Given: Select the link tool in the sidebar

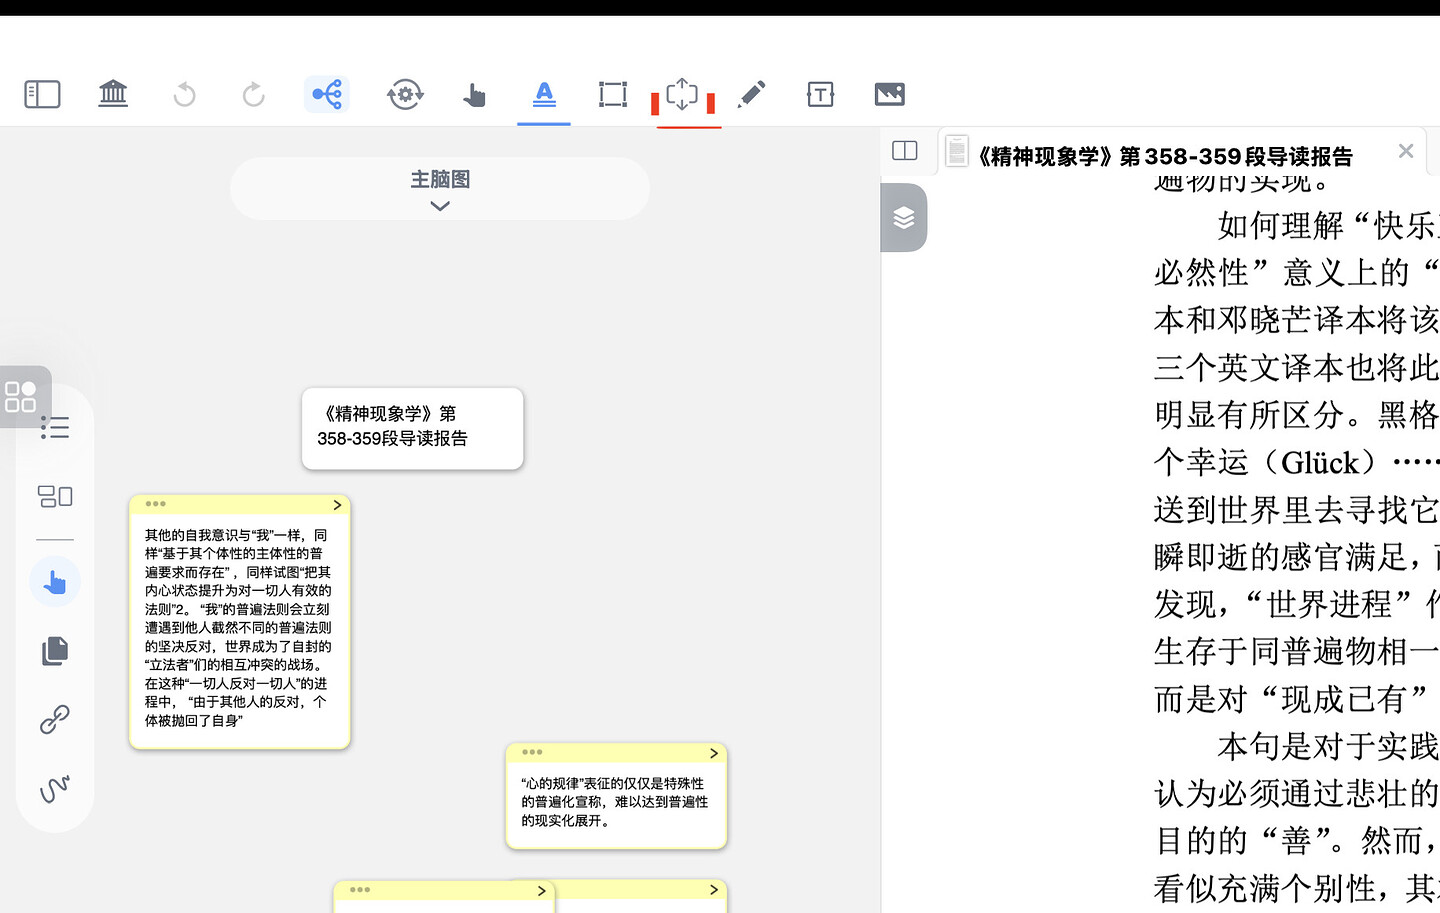Looking at the screenshot, I should (x=55, y=719).
